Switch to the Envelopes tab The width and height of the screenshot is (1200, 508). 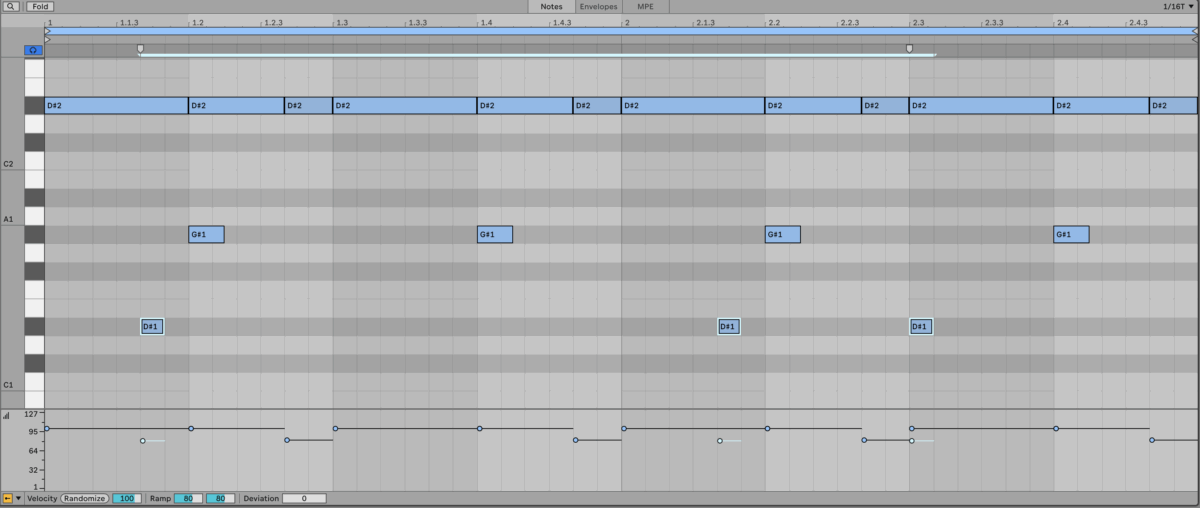(x=598, y=6)
